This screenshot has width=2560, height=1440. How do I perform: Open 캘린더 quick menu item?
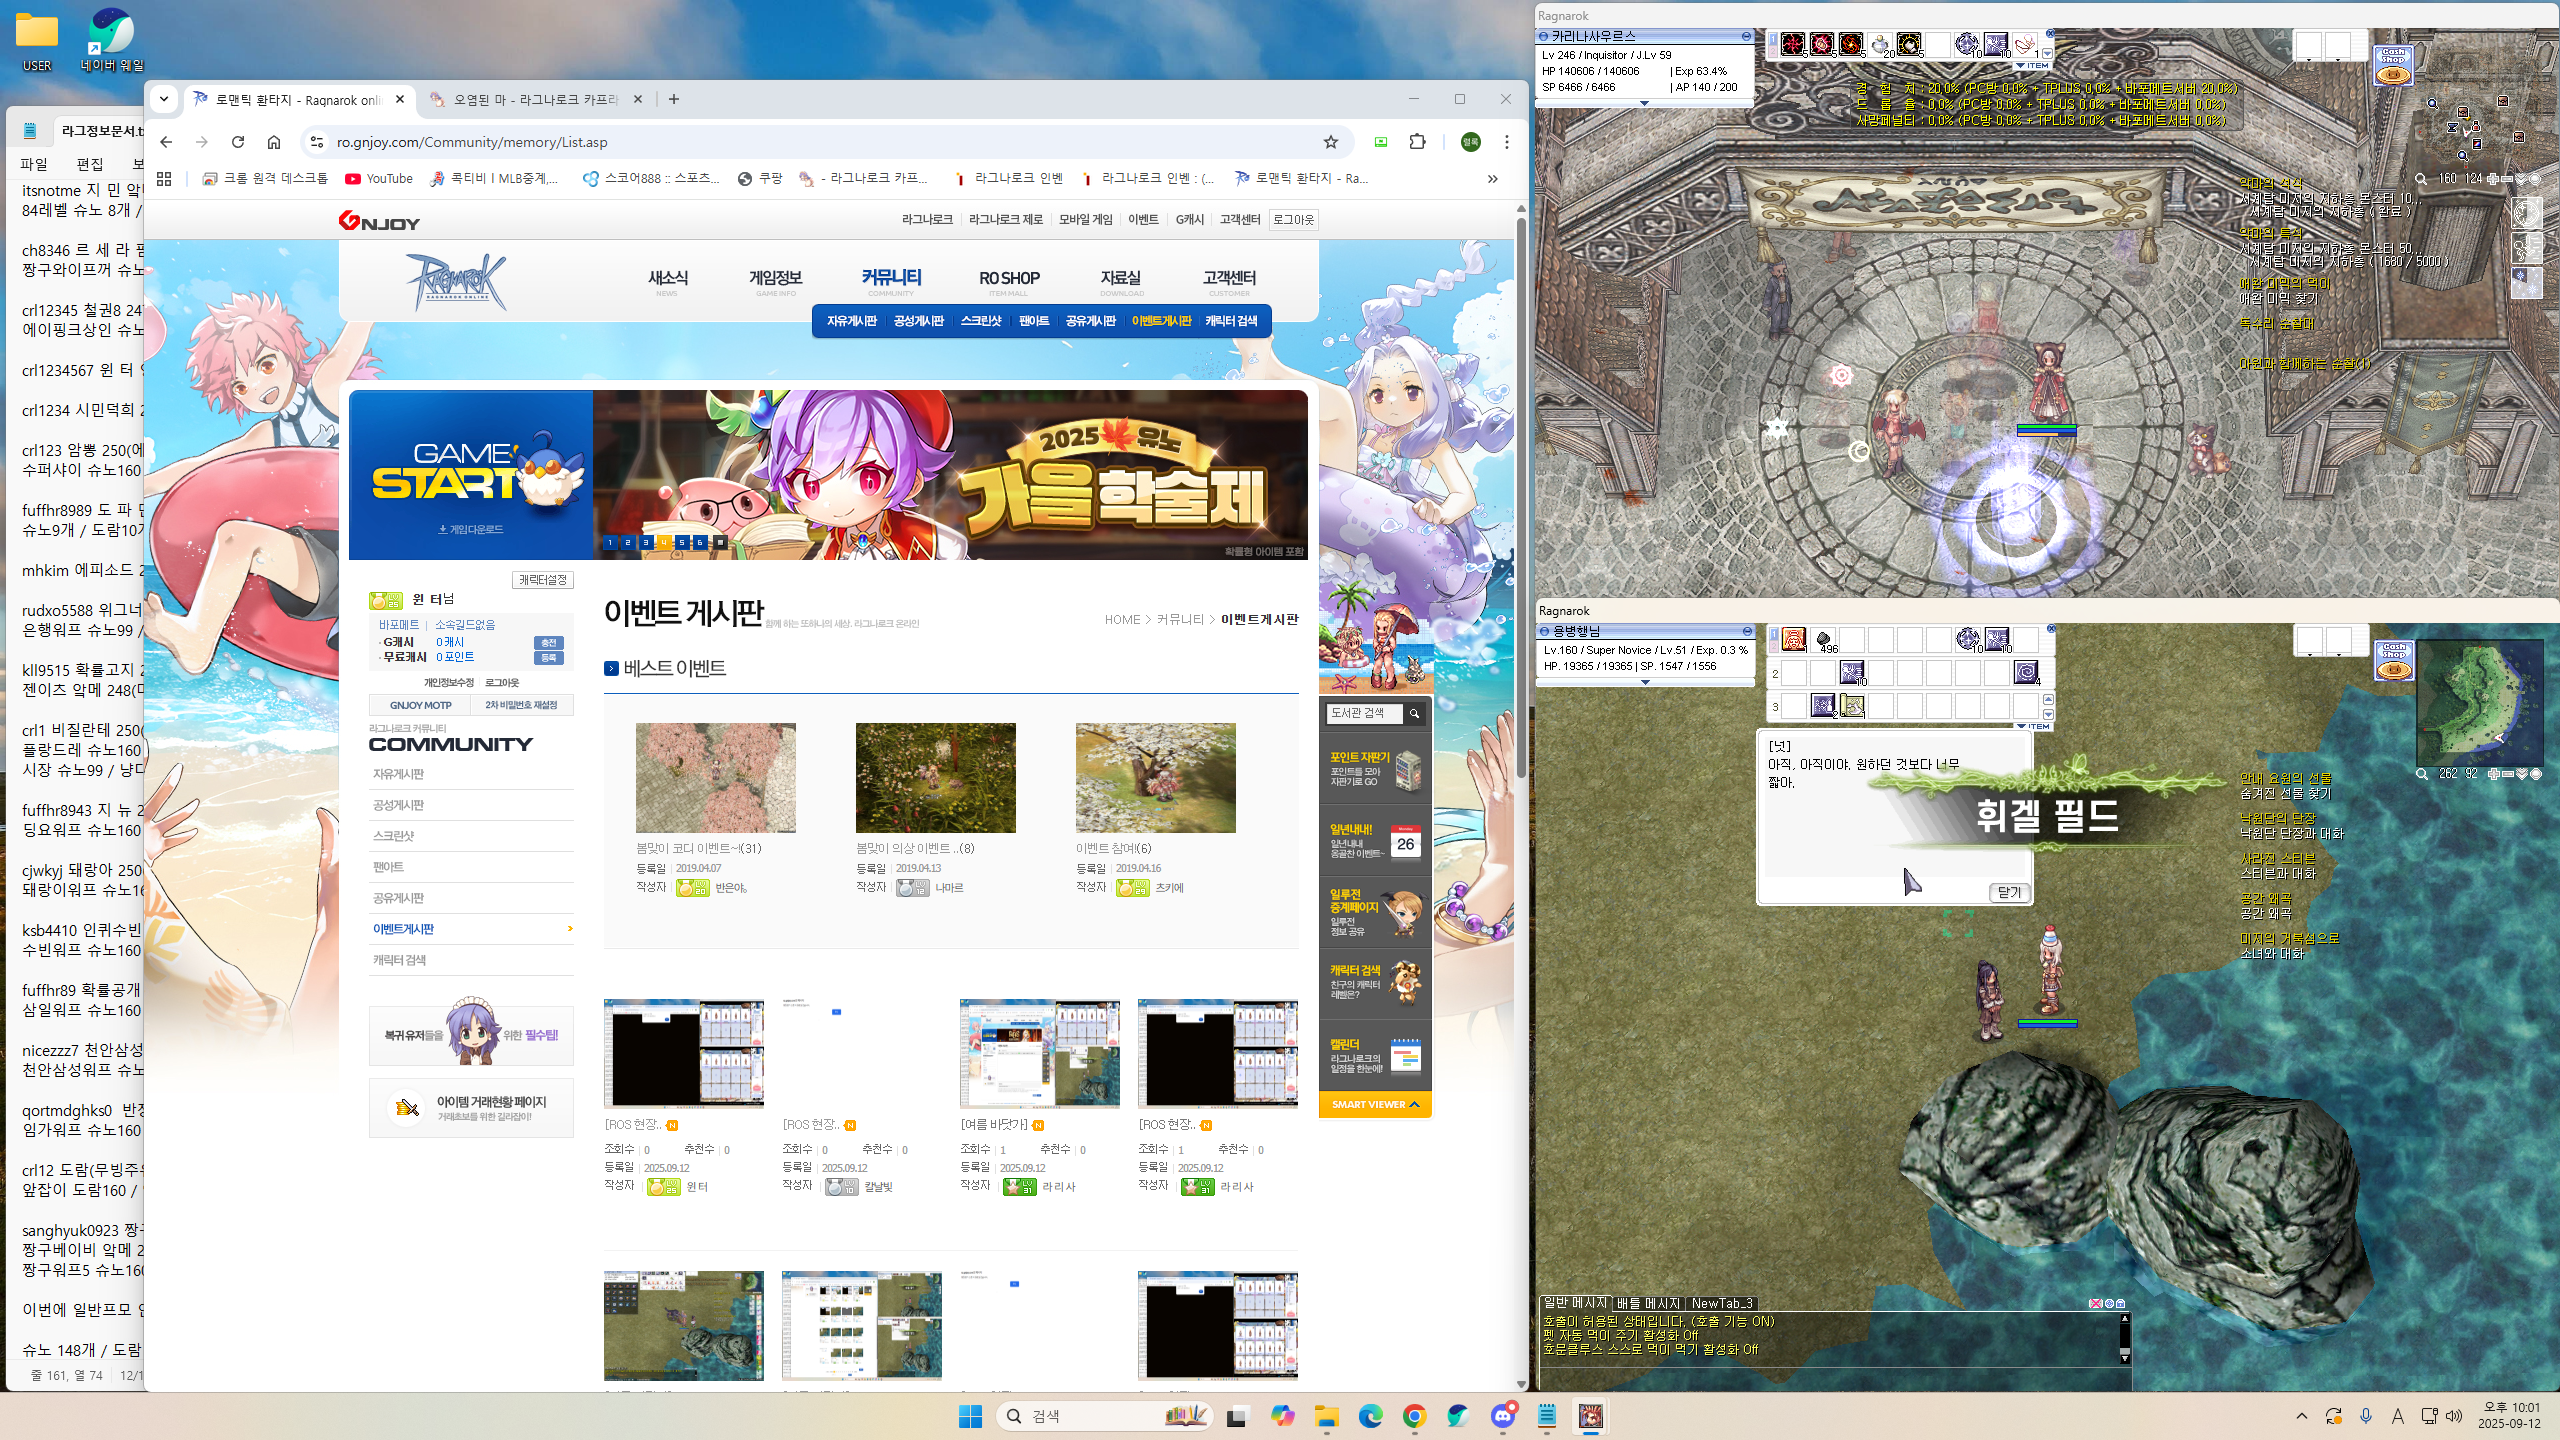[x=1375, y=1055]
